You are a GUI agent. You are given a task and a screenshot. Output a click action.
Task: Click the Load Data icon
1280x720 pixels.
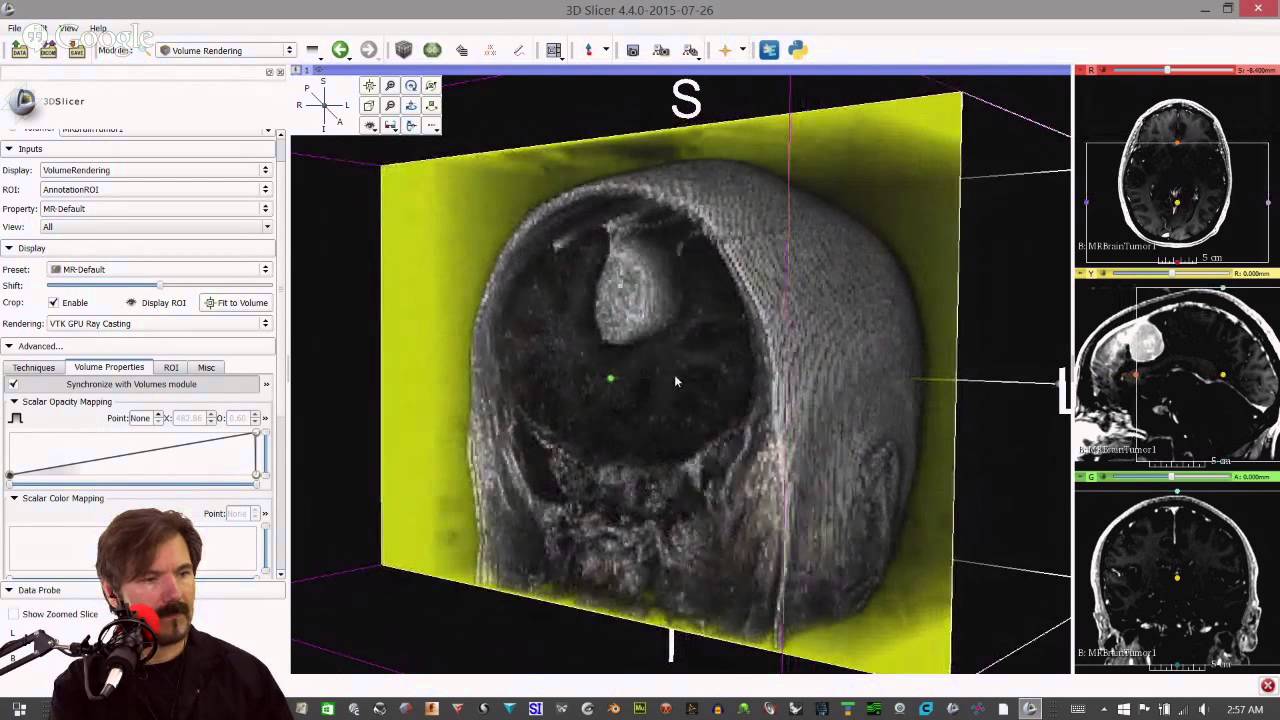click(19, 50)
